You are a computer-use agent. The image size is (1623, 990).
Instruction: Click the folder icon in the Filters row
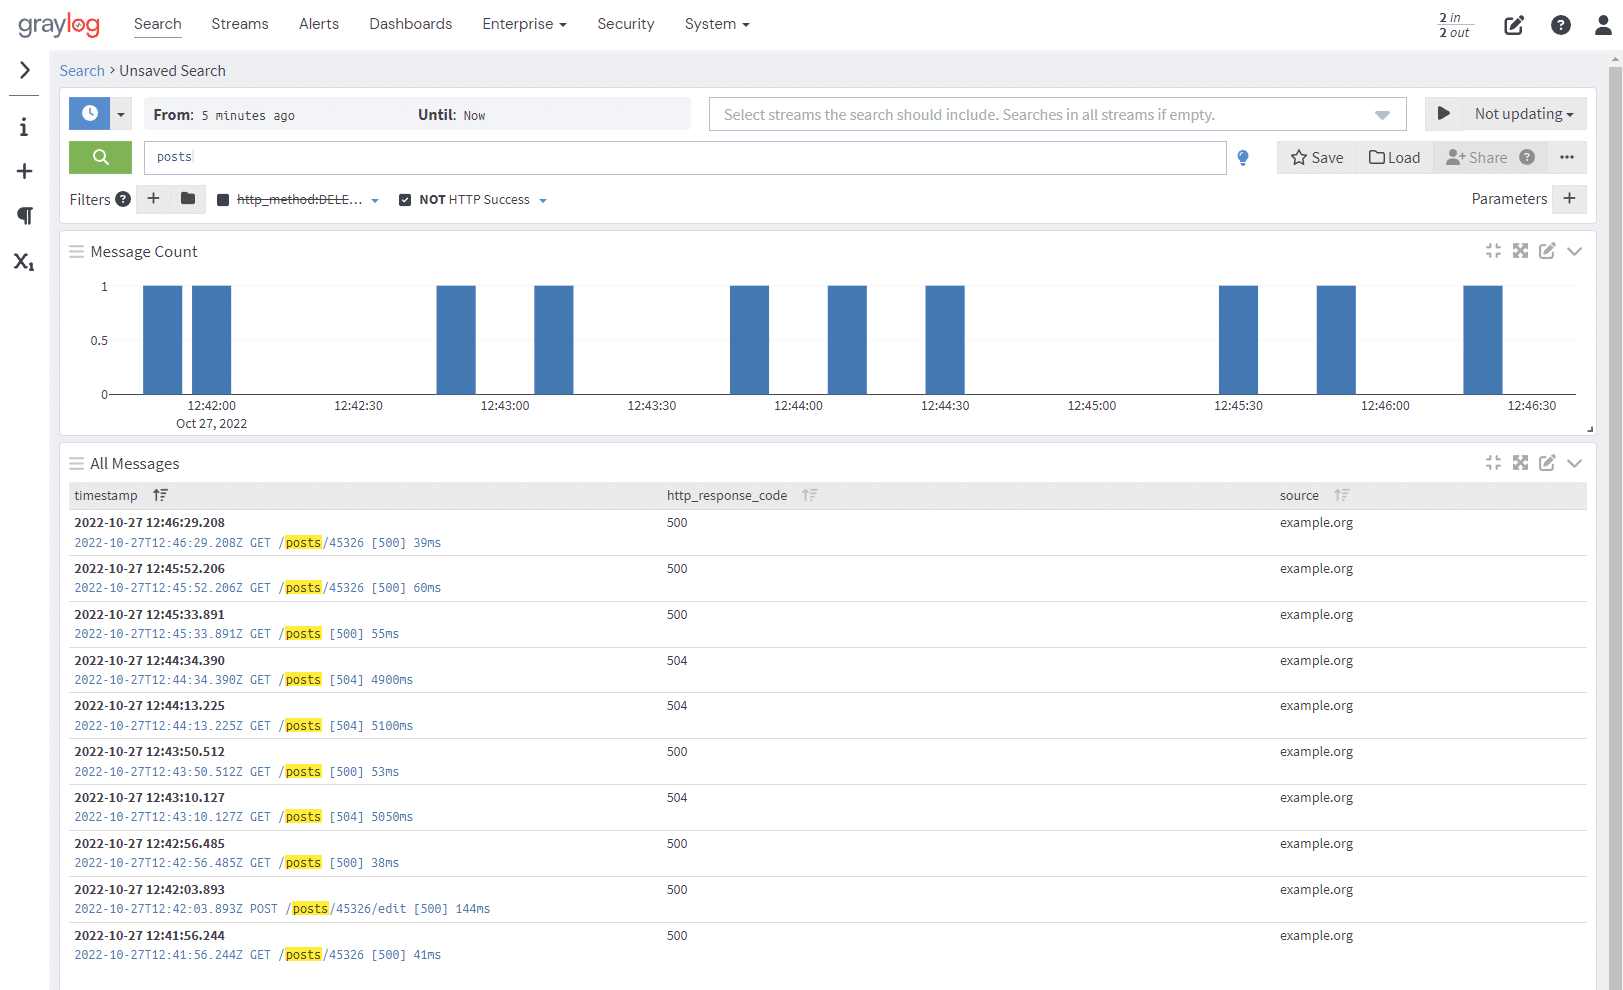188,199
